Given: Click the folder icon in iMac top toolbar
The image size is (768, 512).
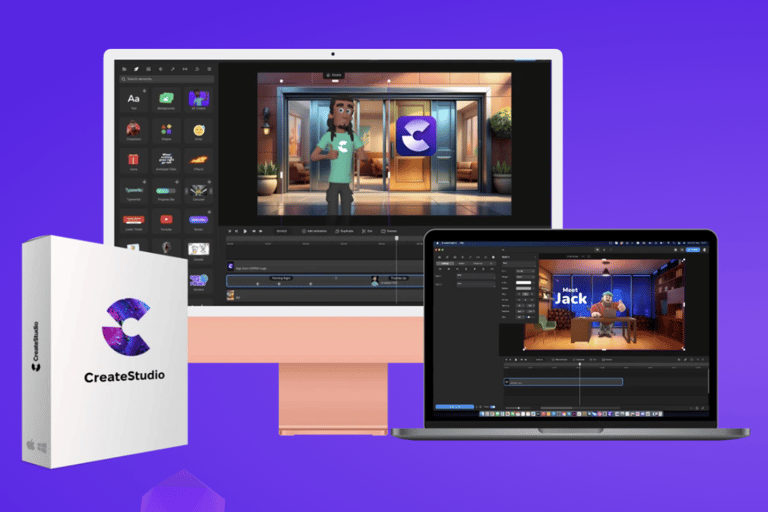Looking at the screenshot, I should point(124,69).
